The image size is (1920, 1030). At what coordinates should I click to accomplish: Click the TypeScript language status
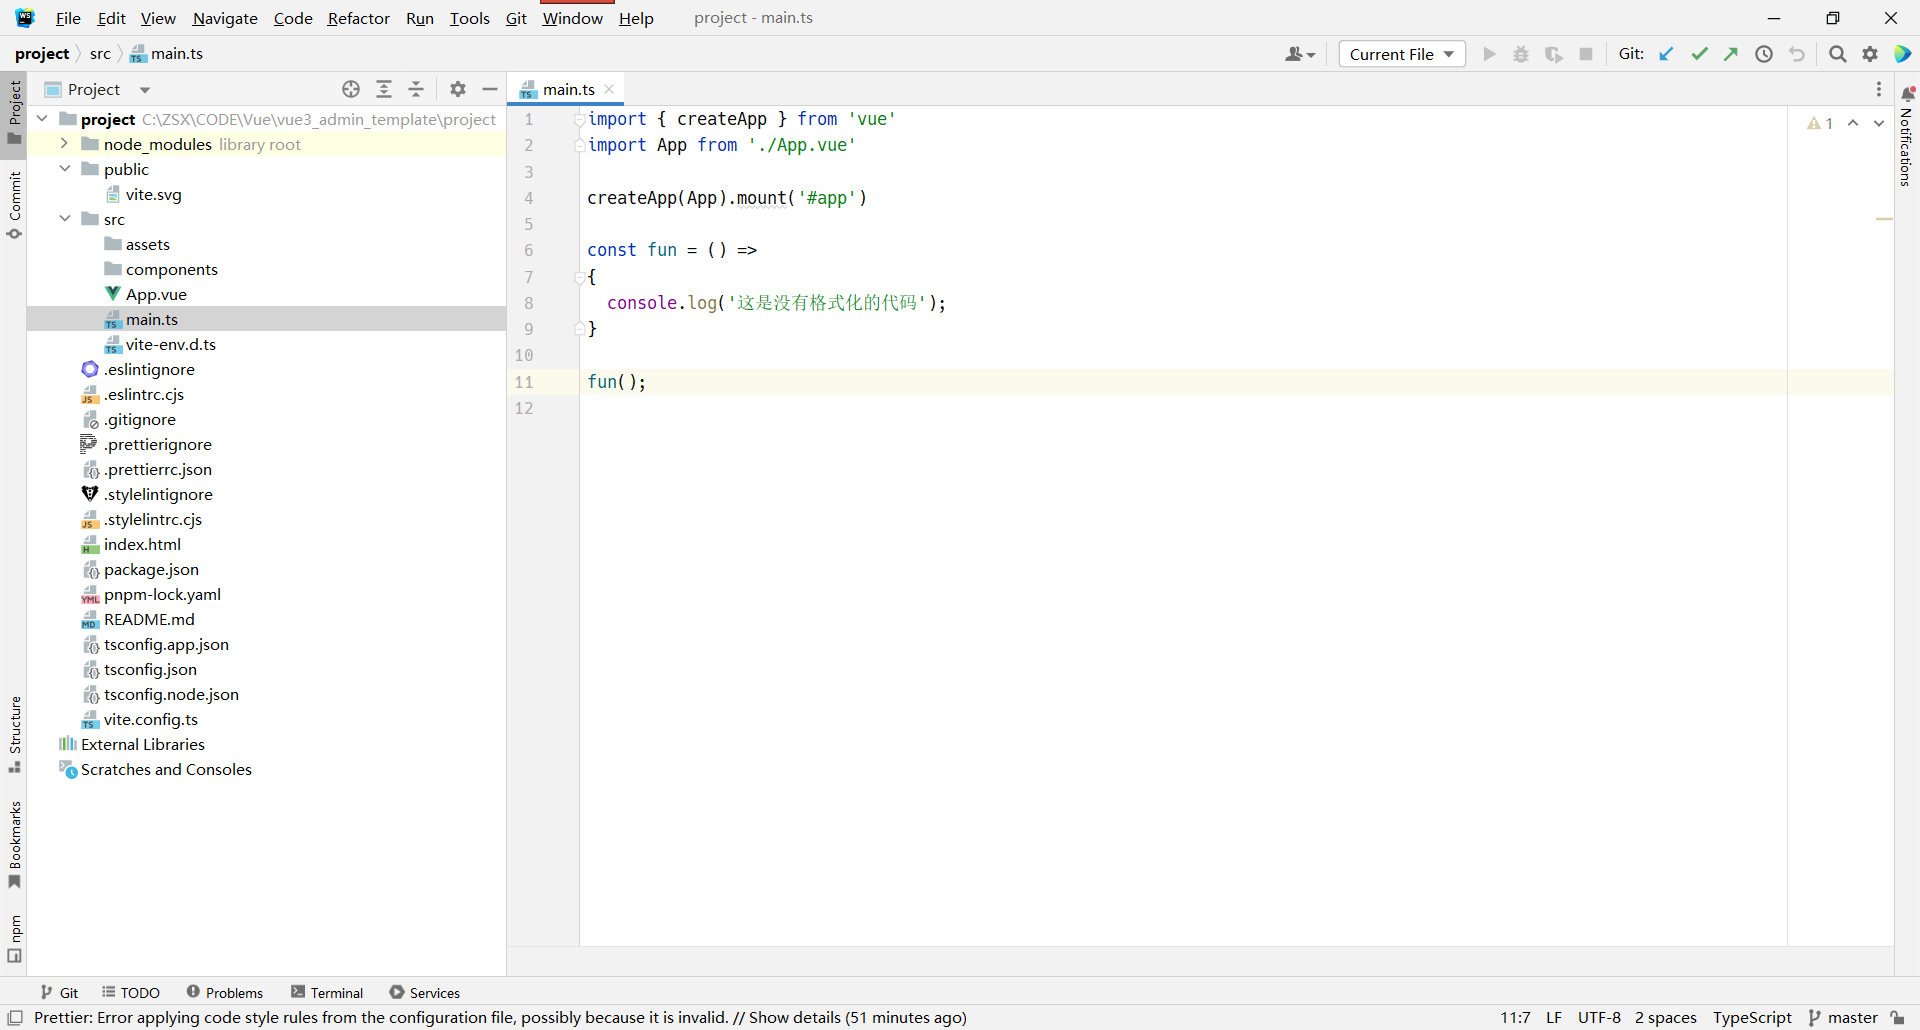pos(1752,1017)
